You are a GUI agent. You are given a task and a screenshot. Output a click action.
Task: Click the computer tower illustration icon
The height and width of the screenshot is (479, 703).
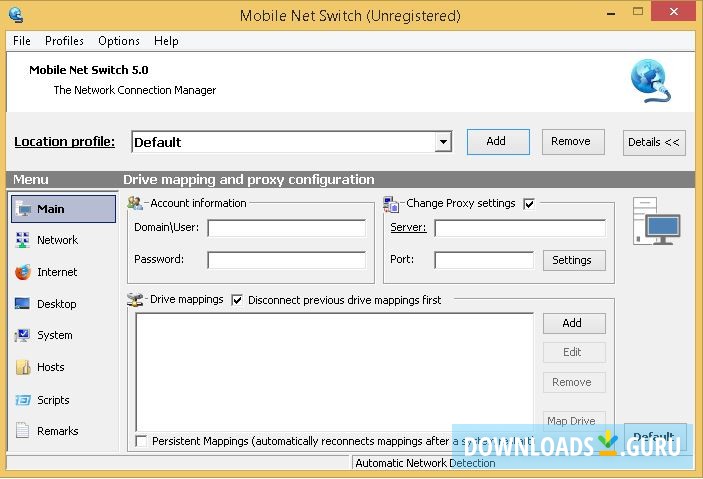656,221
